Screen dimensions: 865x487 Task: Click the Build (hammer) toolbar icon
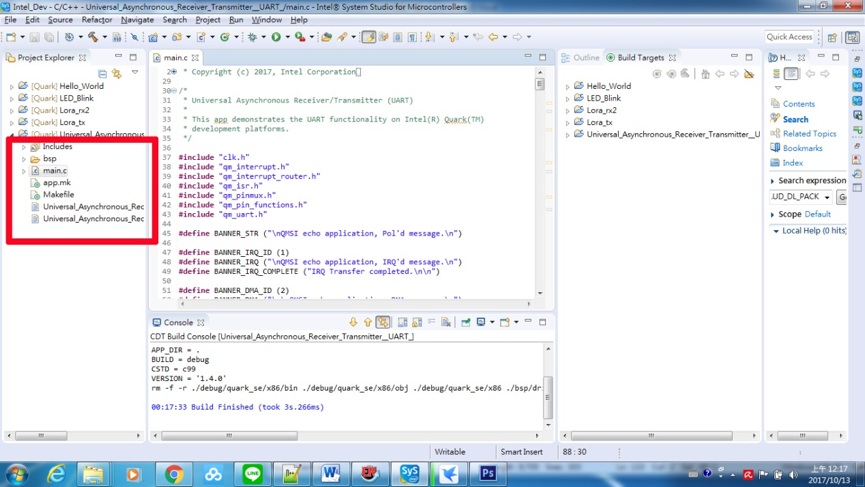pos(93,37)
